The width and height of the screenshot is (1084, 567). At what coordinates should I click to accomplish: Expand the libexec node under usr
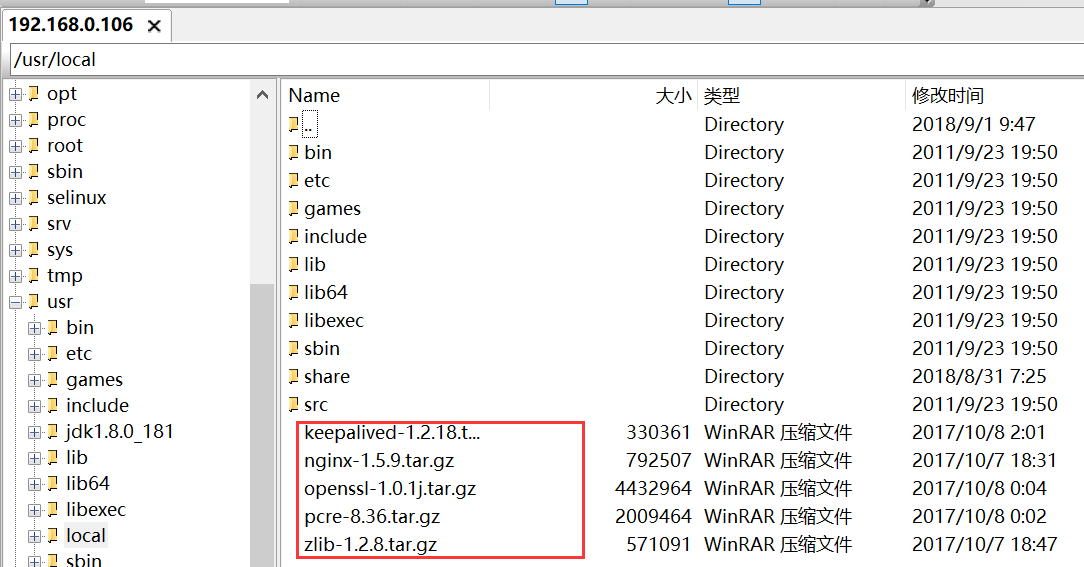[x=35, y=510]
